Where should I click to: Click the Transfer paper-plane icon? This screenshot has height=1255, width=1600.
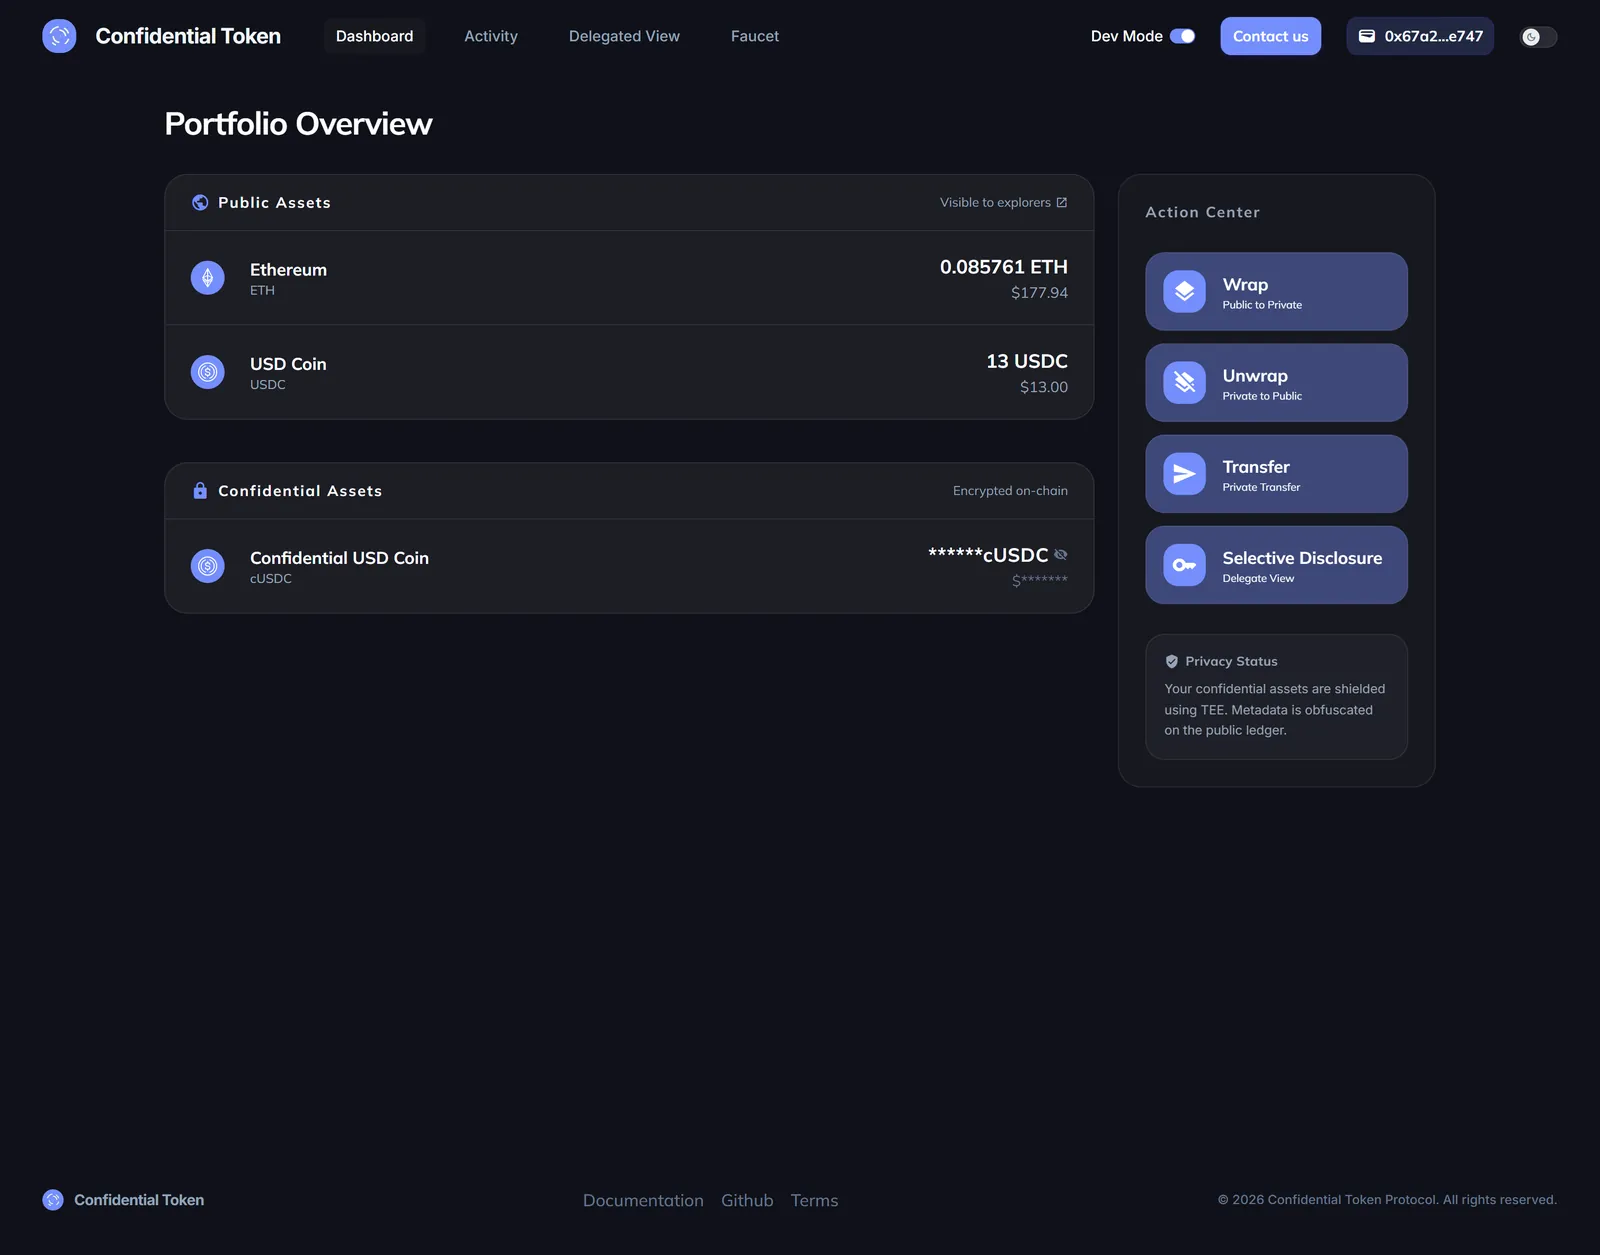point(1184,473)
